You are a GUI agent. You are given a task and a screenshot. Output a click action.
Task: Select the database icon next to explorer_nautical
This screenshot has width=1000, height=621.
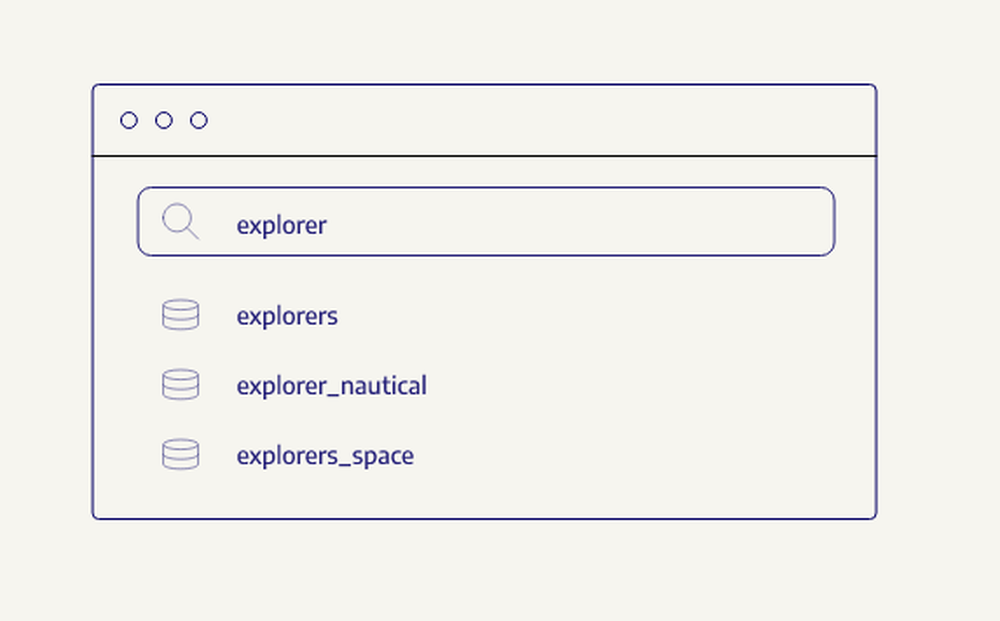coord(180,384)
